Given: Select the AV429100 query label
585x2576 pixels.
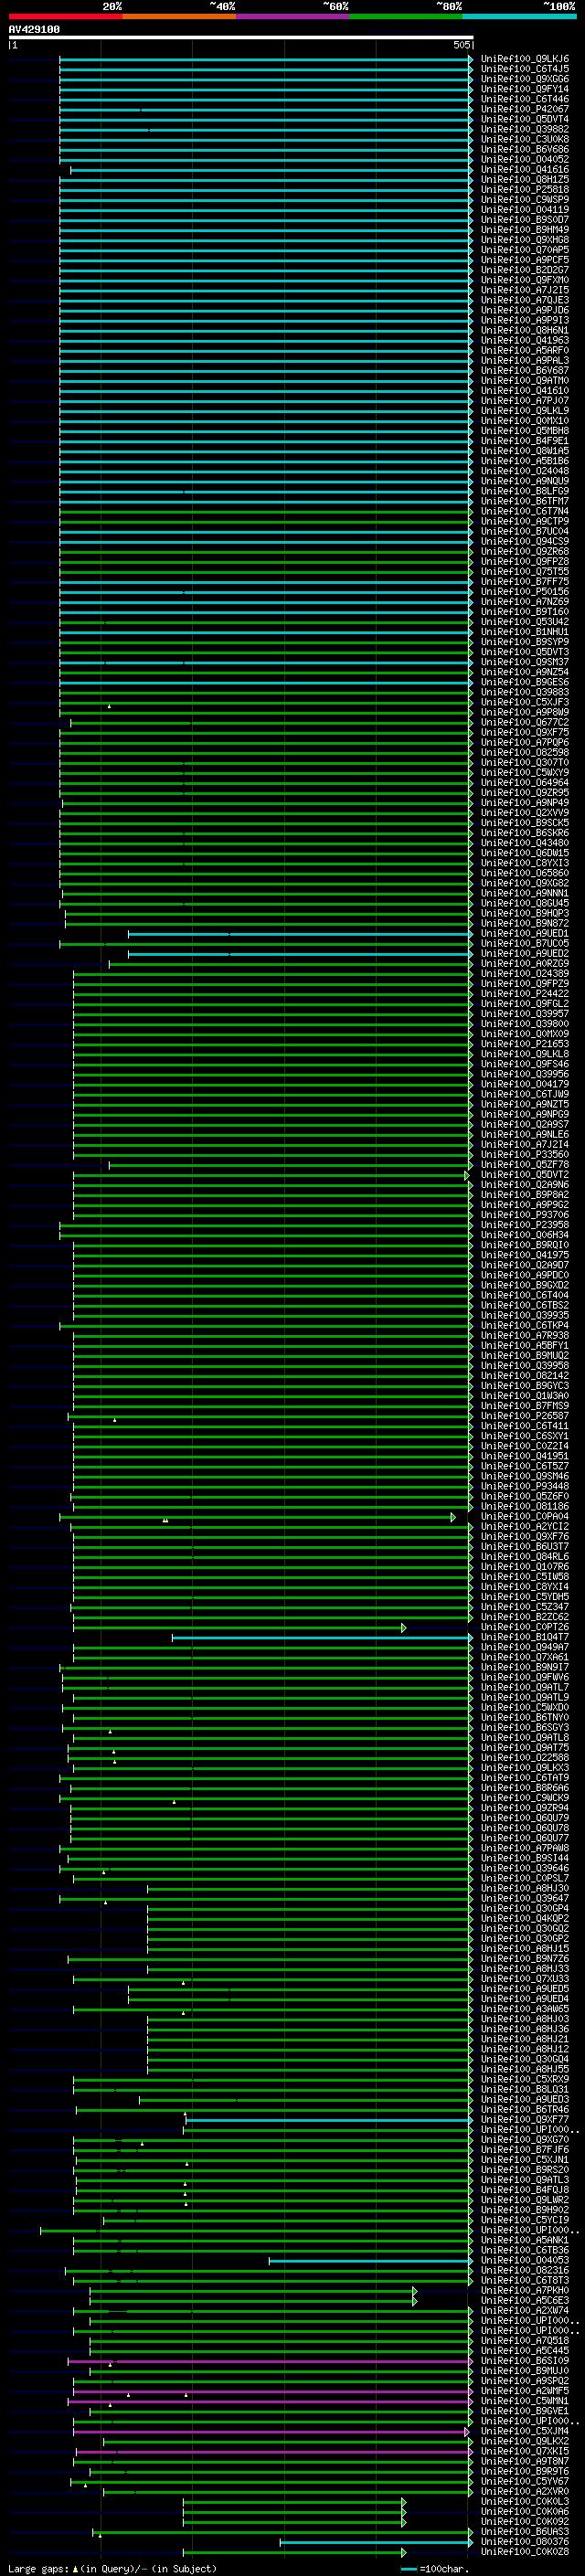Looking at the screenshot, I should 34,30.
